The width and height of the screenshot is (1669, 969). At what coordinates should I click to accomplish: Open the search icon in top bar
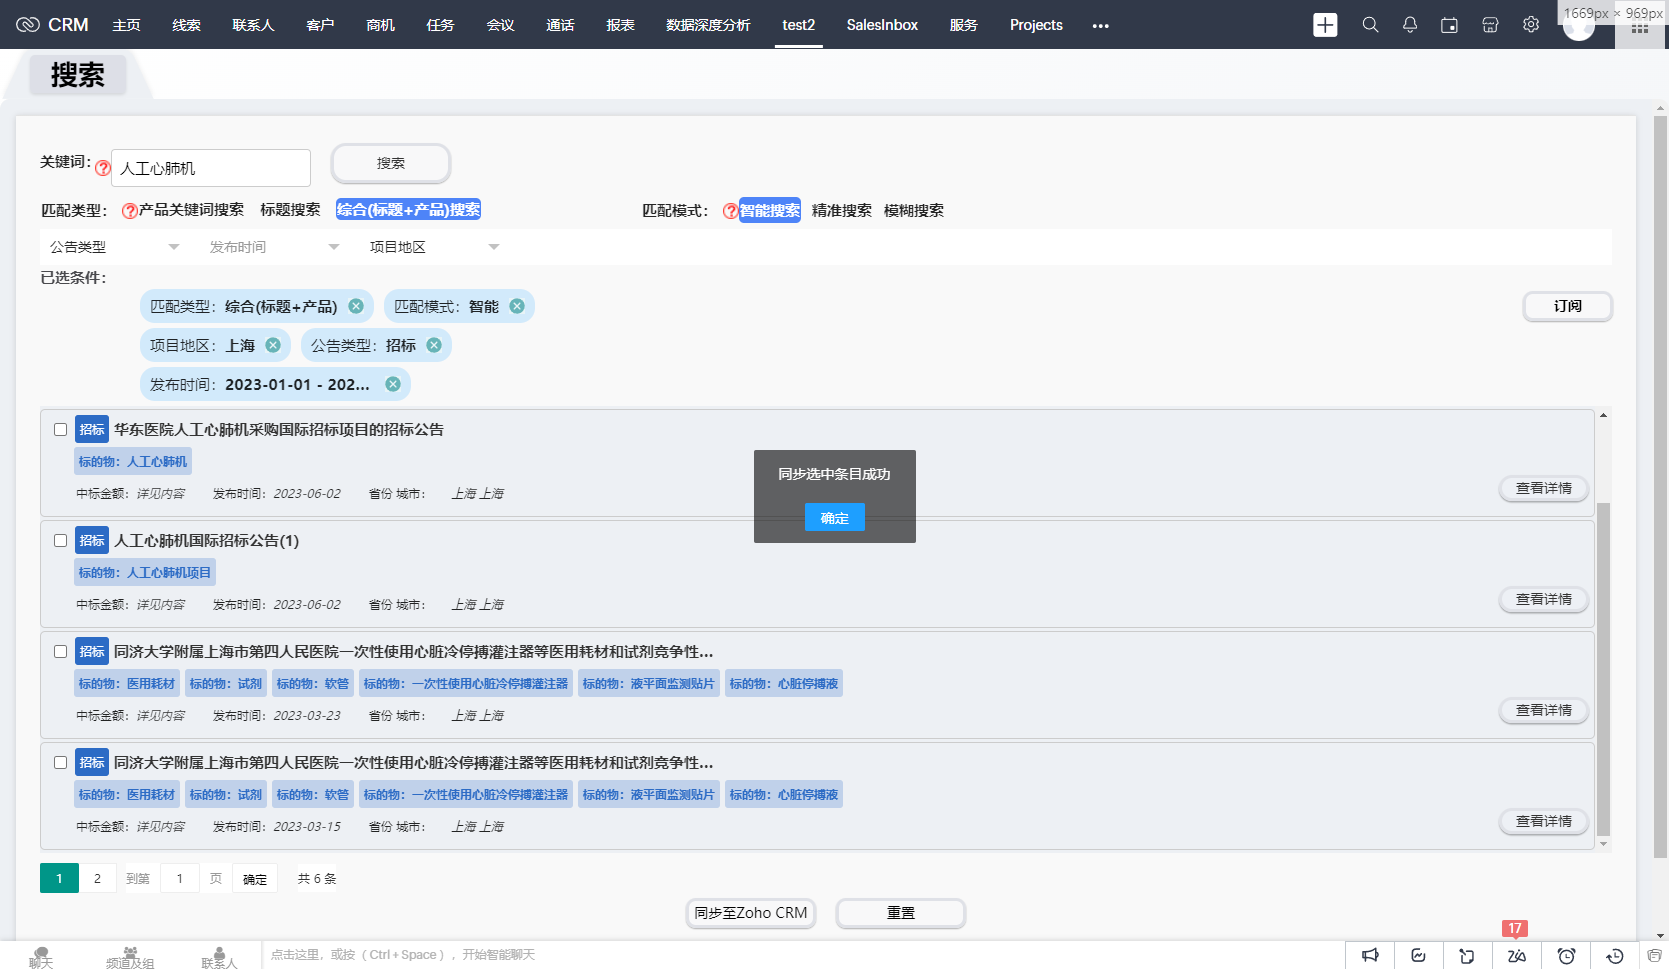(1370, 25)
